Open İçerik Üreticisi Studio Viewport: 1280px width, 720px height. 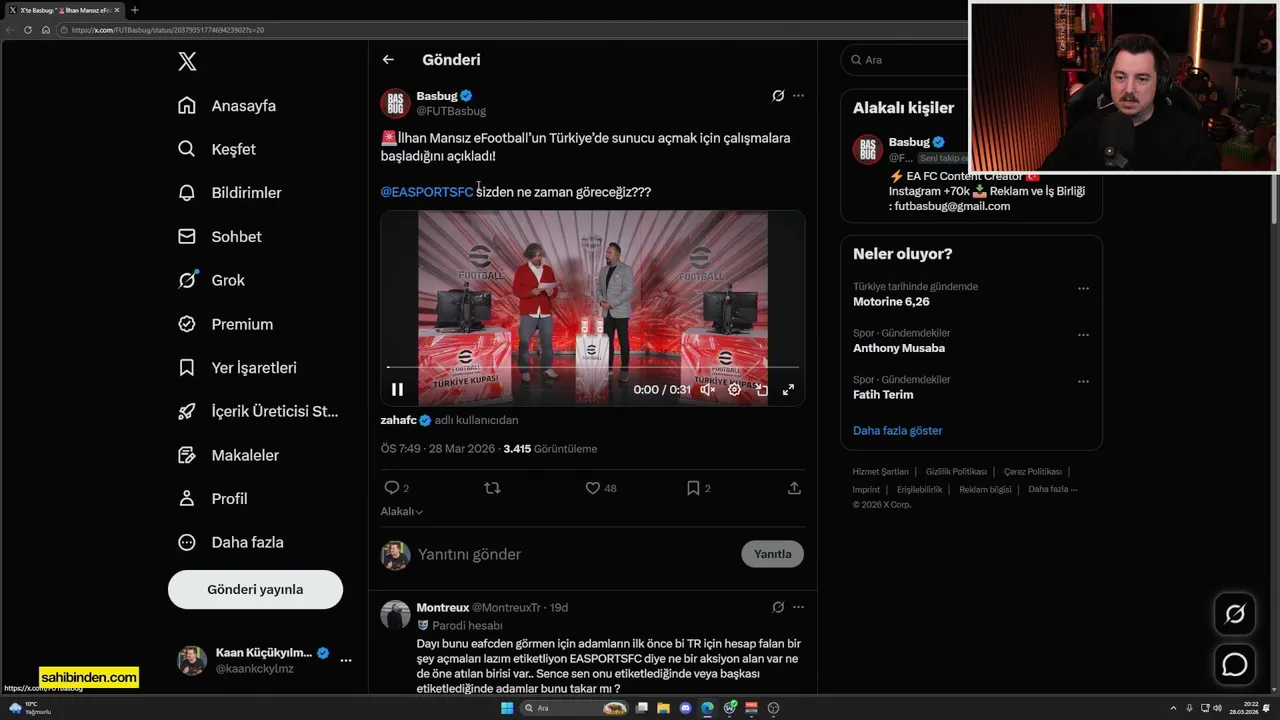click(258, 411)
